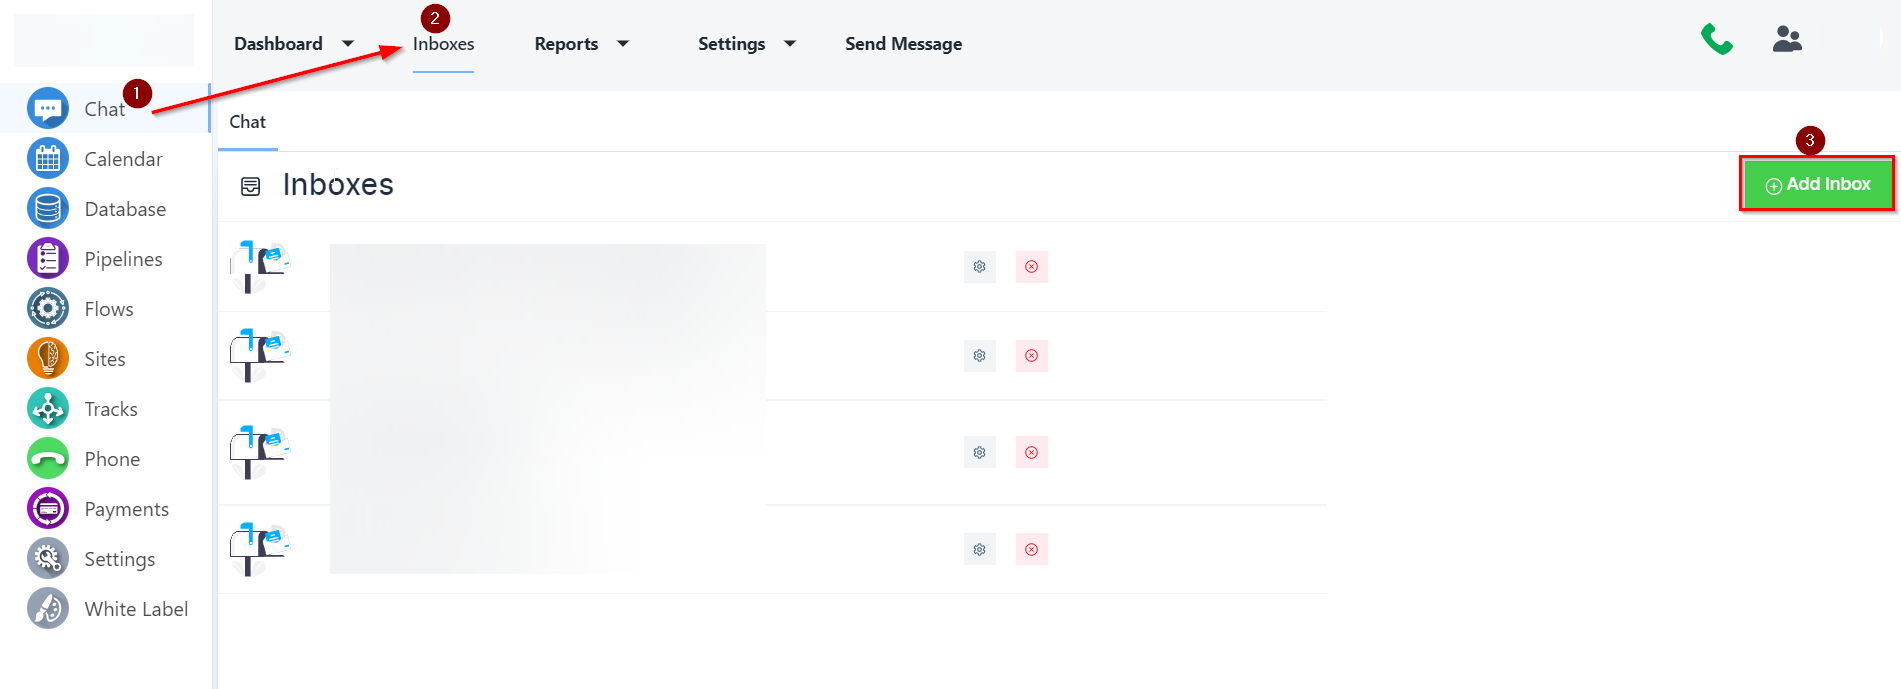Select the first inbox mailbox thumbnail

click(x=260, y=266)
